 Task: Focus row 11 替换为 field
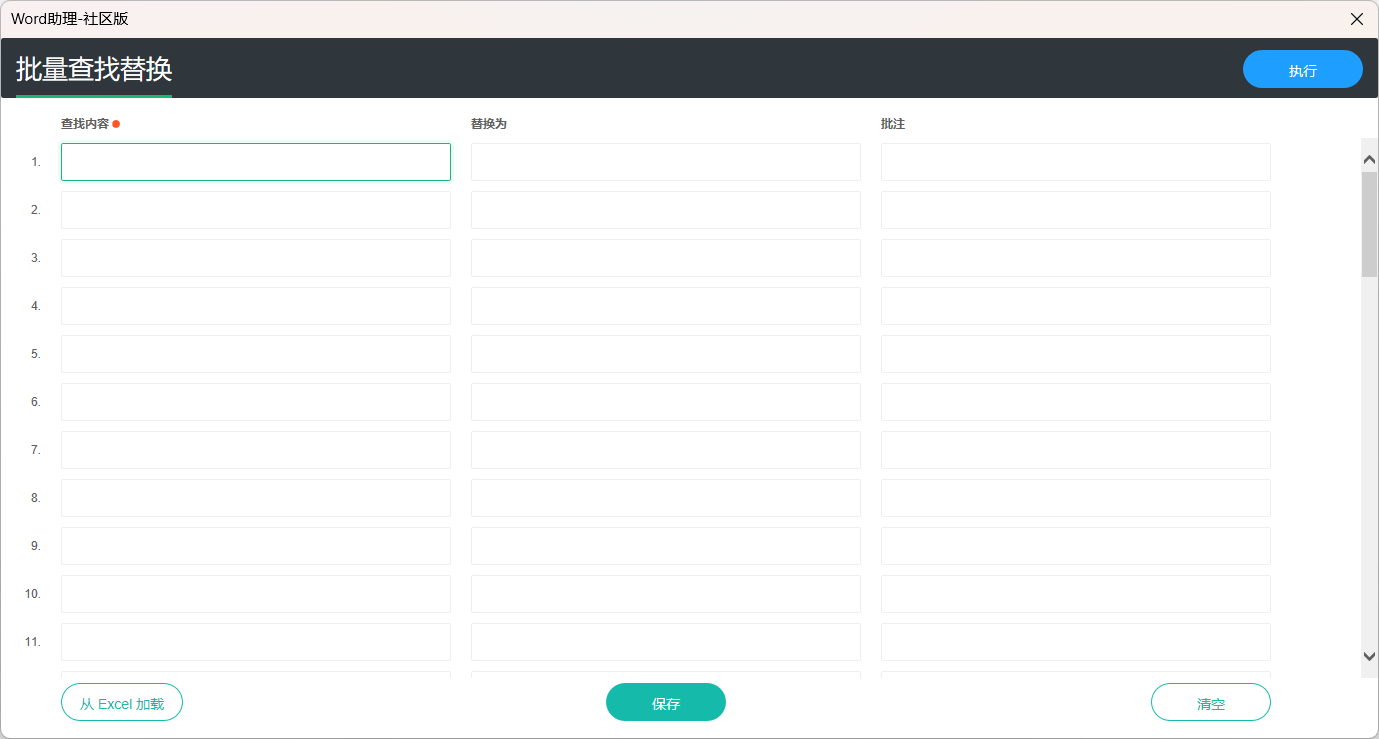(x=666, y=642)
